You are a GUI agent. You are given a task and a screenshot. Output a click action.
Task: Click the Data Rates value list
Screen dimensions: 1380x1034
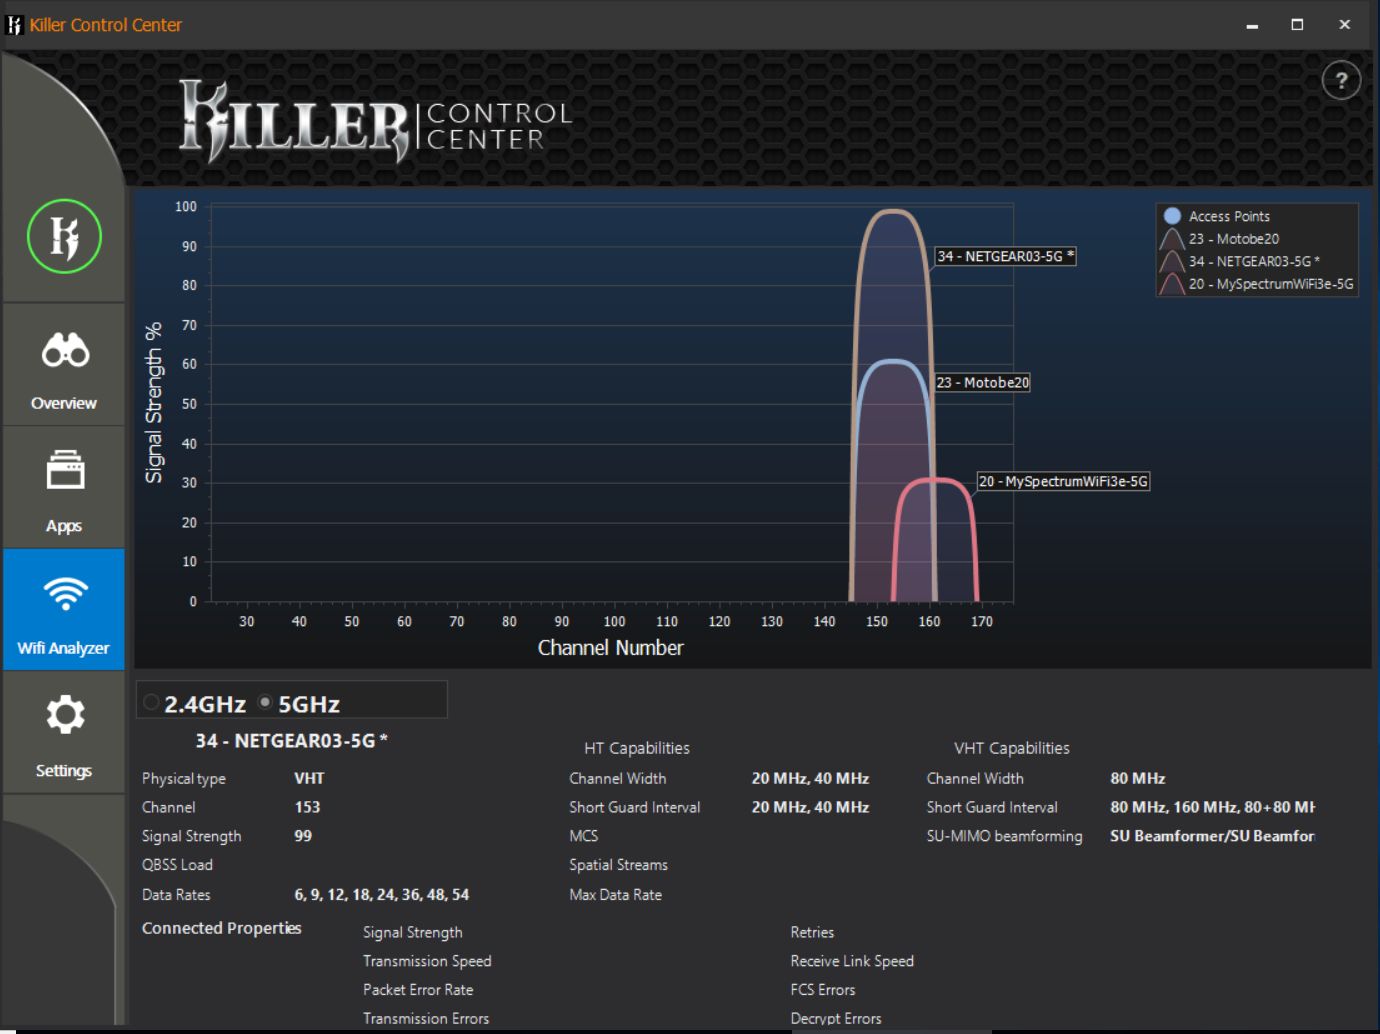(x=381, y=895)
